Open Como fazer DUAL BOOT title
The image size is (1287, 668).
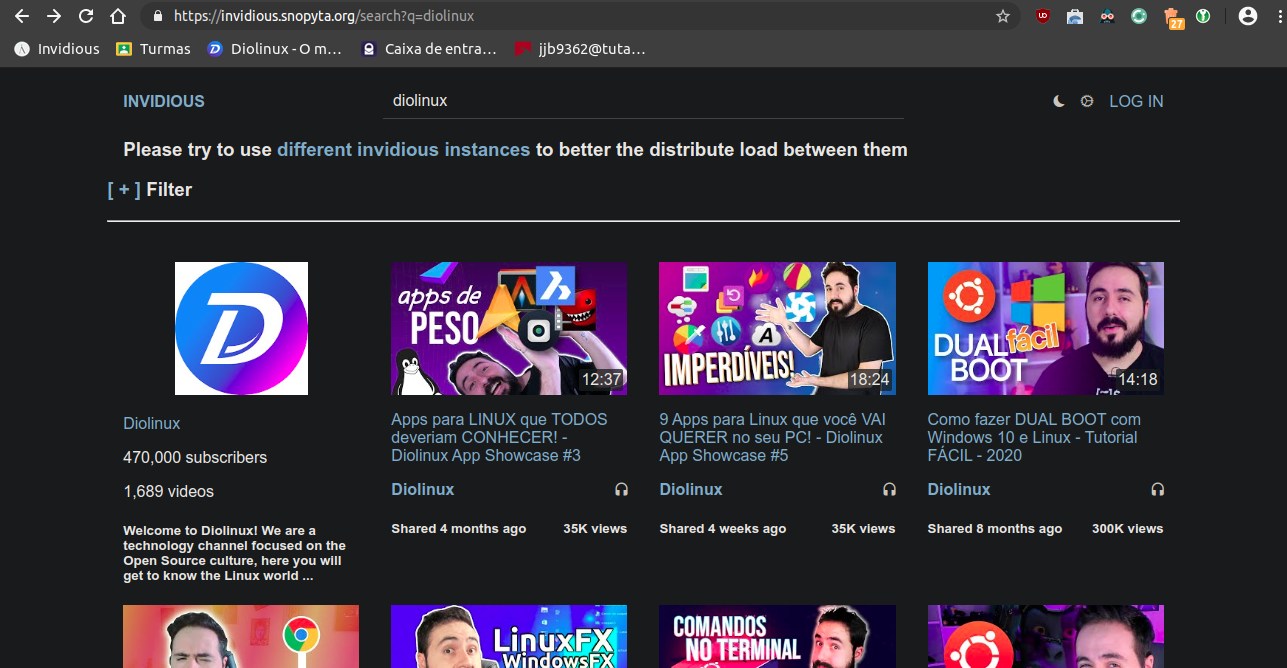click(x=1034, y=437)
